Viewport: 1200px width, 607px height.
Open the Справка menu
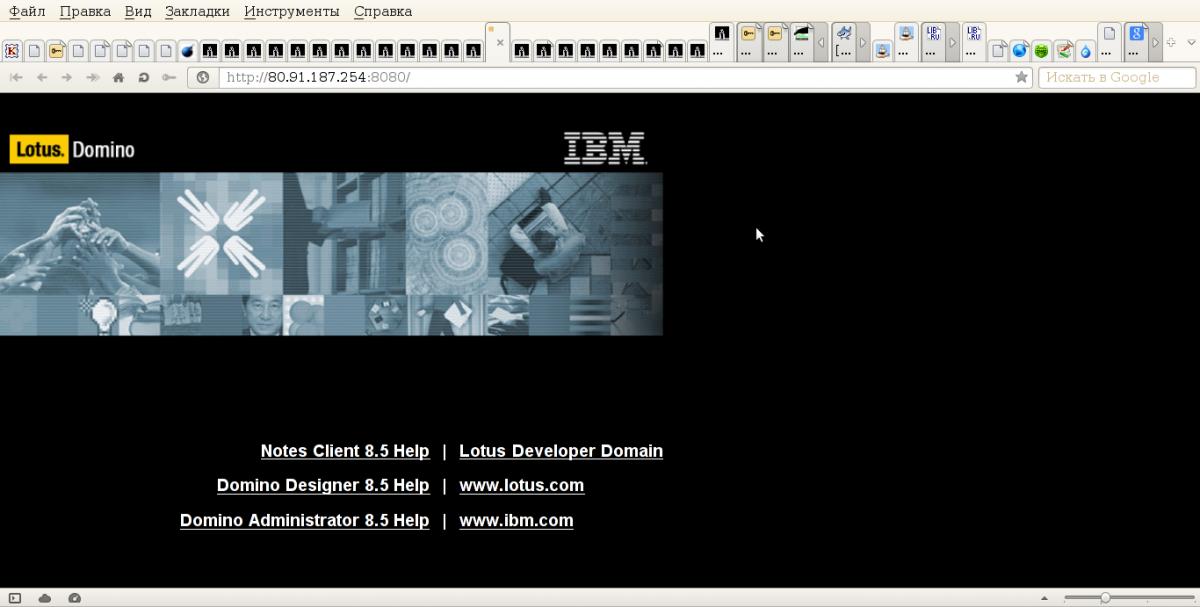coord(383,11)
